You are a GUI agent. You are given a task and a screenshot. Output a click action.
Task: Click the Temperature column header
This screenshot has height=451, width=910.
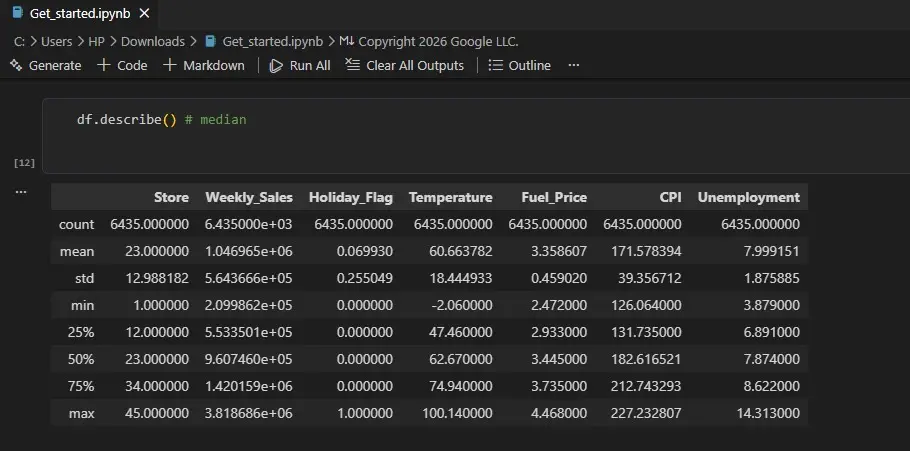click(450, 197)
